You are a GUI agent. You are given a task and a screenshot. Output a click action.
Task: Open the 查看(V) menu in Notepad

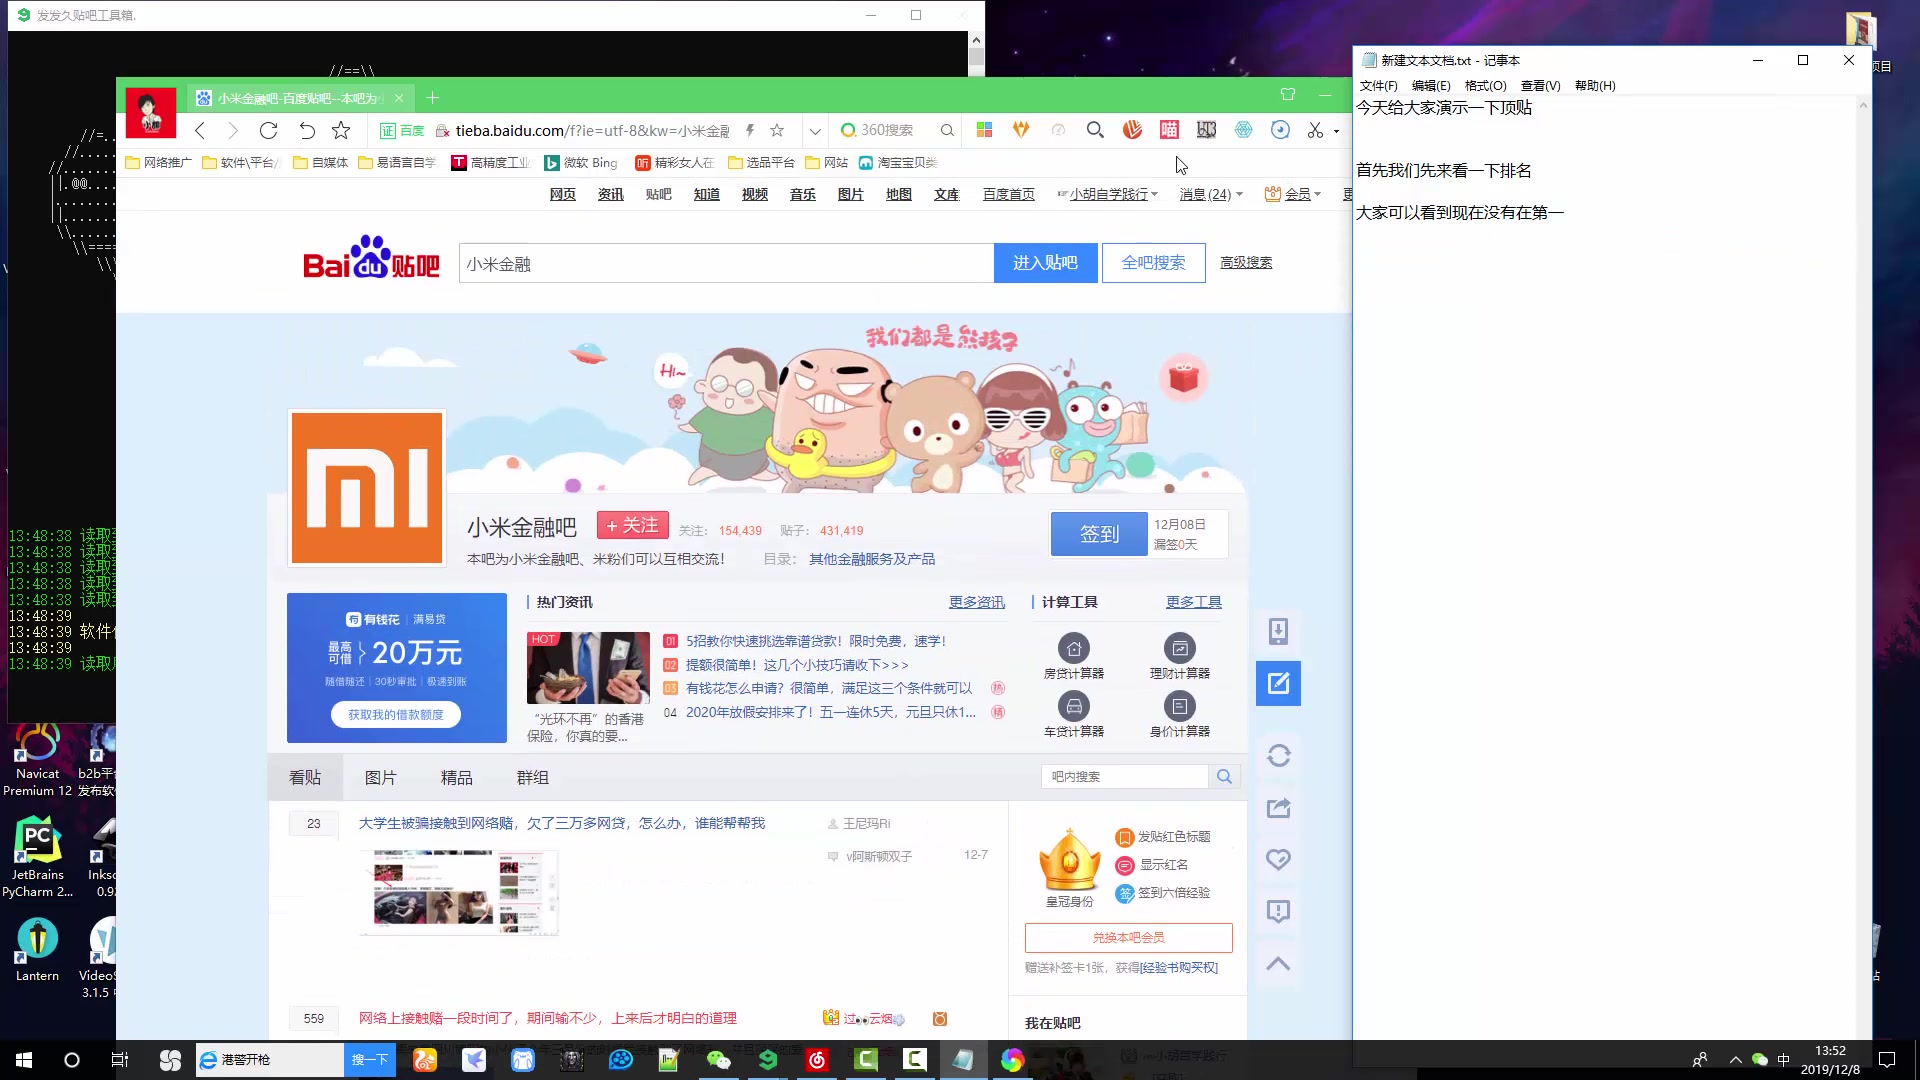point(1540,86)
